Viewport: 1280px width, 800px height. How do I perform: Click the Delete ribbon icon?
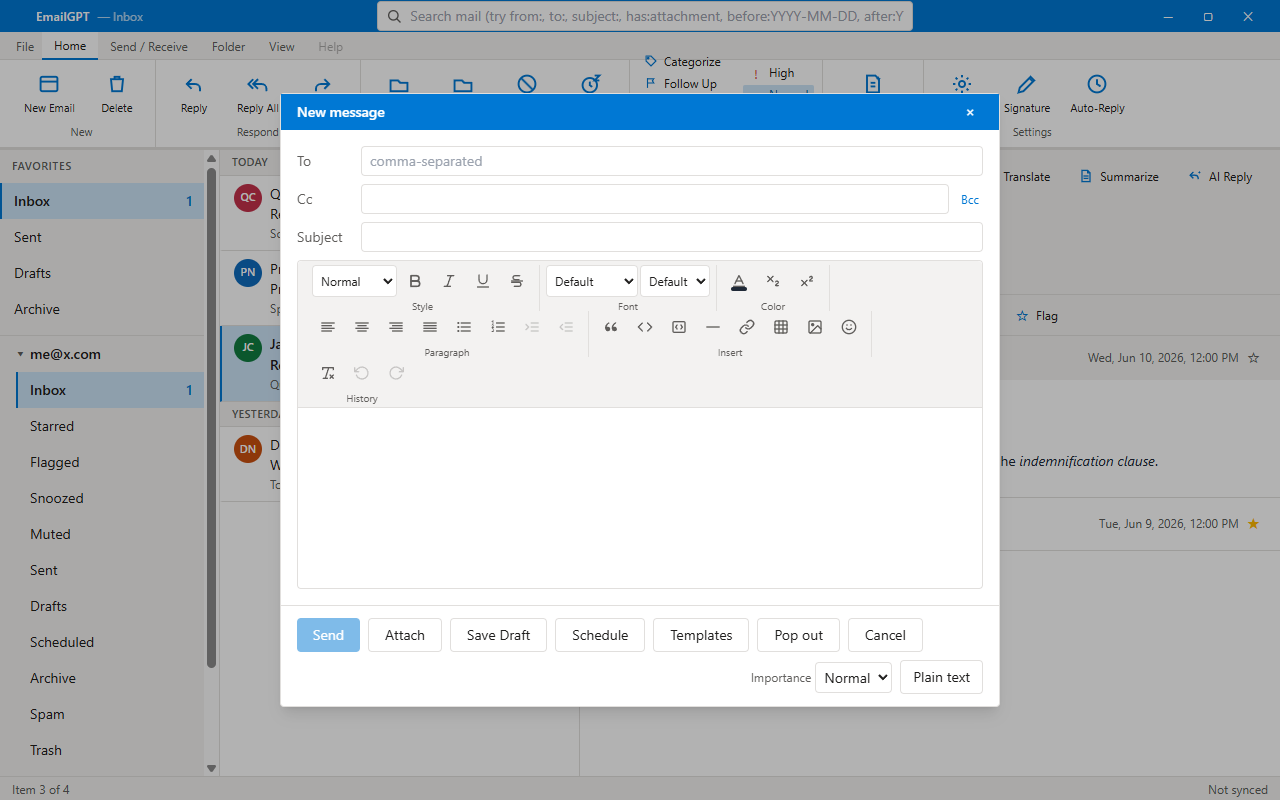pyautogui.click(x=117, y=94)
